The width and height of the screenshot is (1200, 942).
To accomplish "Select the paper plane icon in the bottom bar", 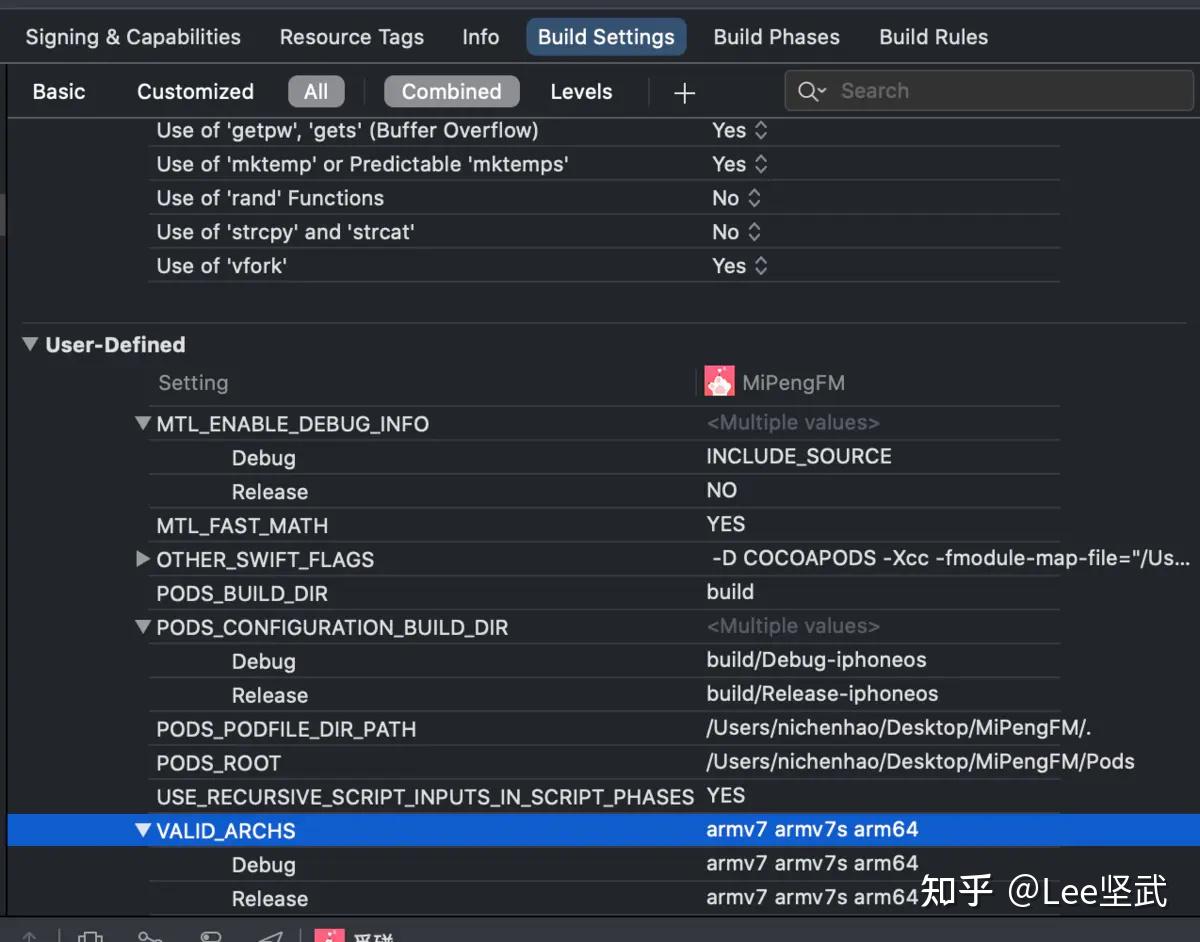I will pos(271,936).
